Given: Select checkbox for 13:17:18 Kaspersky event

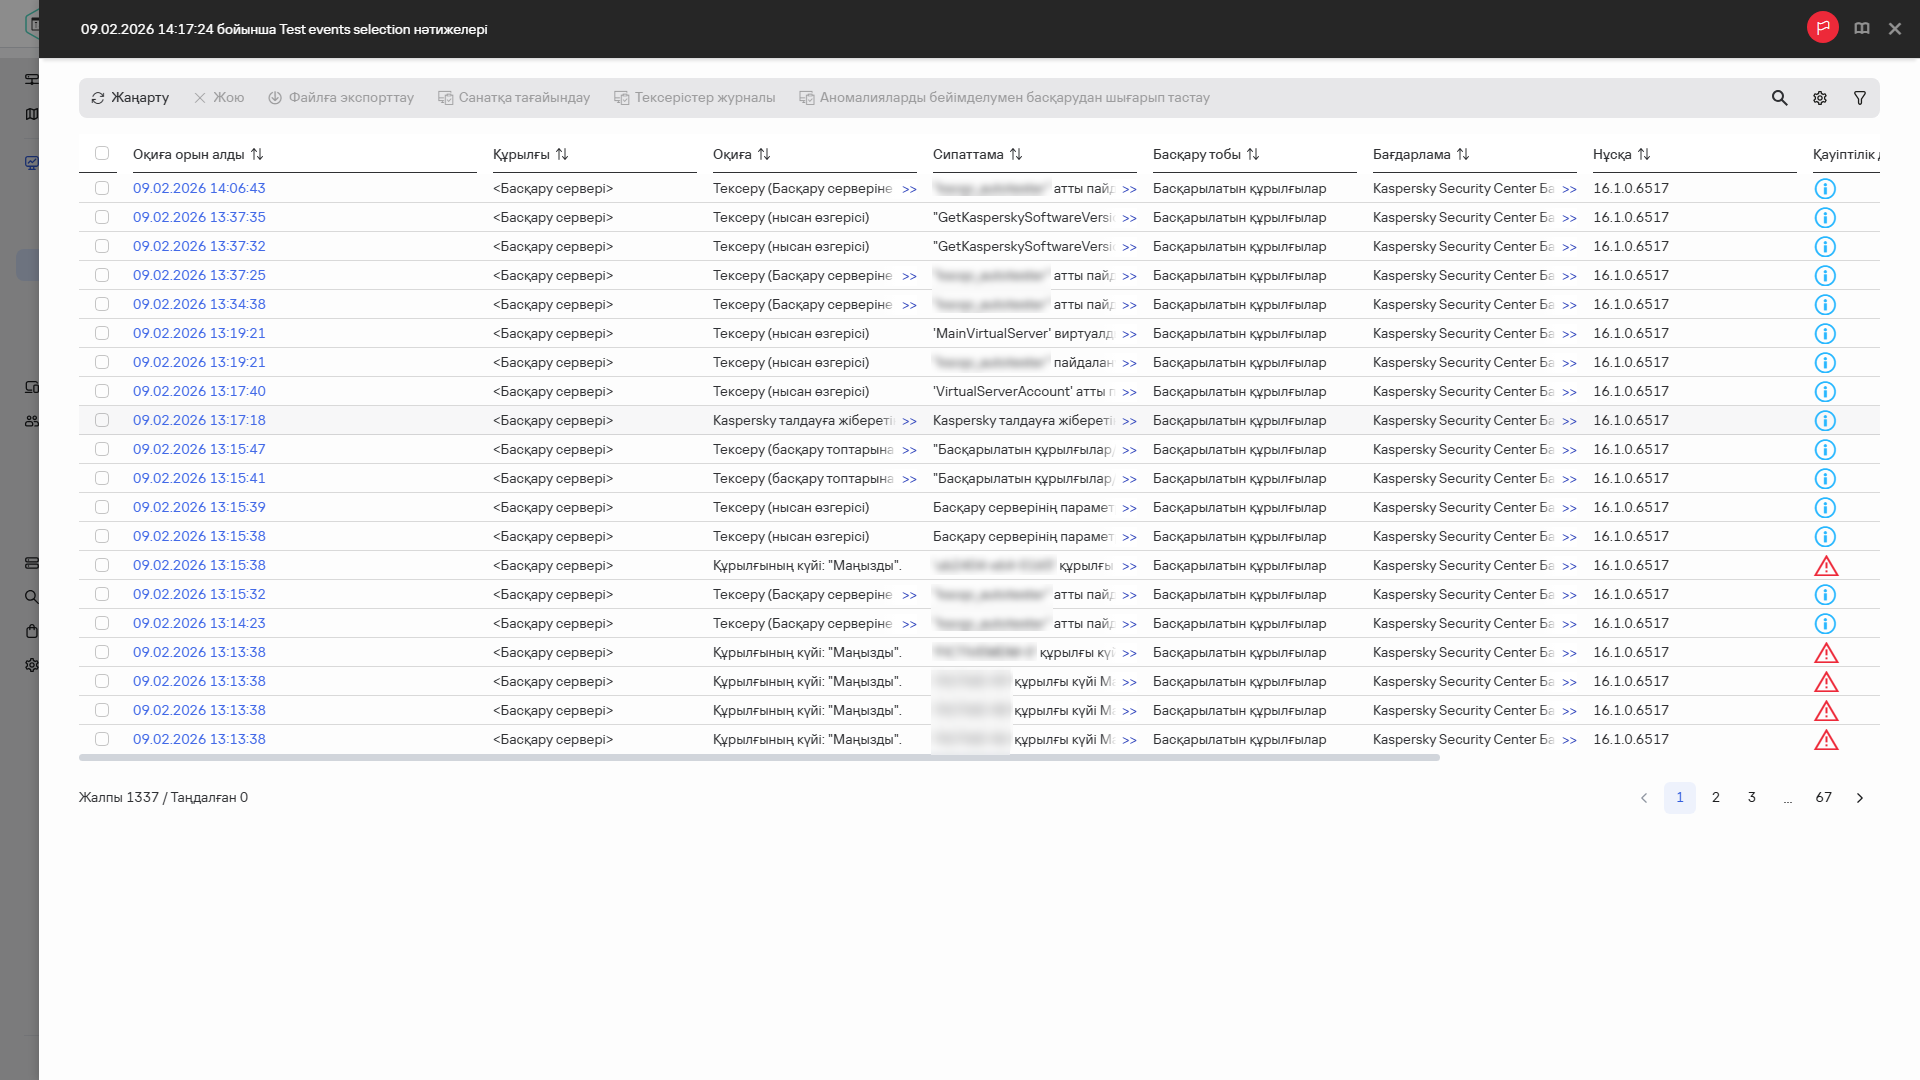Looking at the screenshot, I should pyautogui.click(x=102, y=420).
